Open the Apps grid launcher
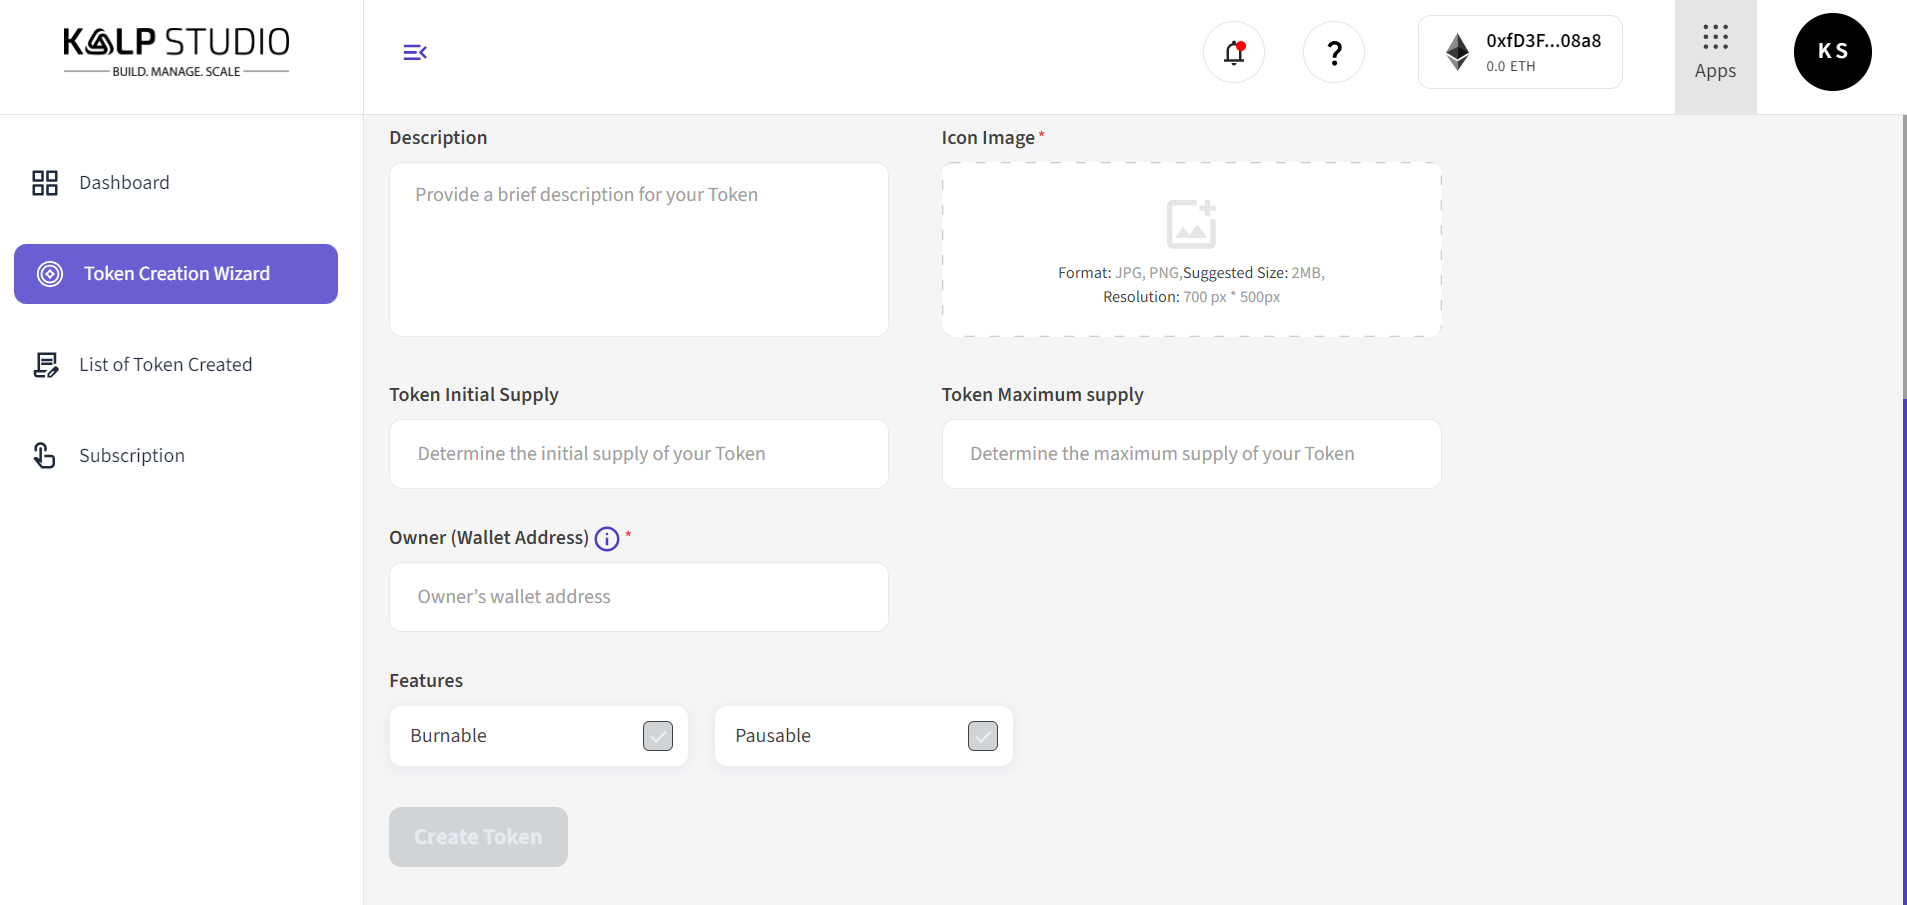The width and height of the screenshot is (1907, 905). click(1715, 52)
